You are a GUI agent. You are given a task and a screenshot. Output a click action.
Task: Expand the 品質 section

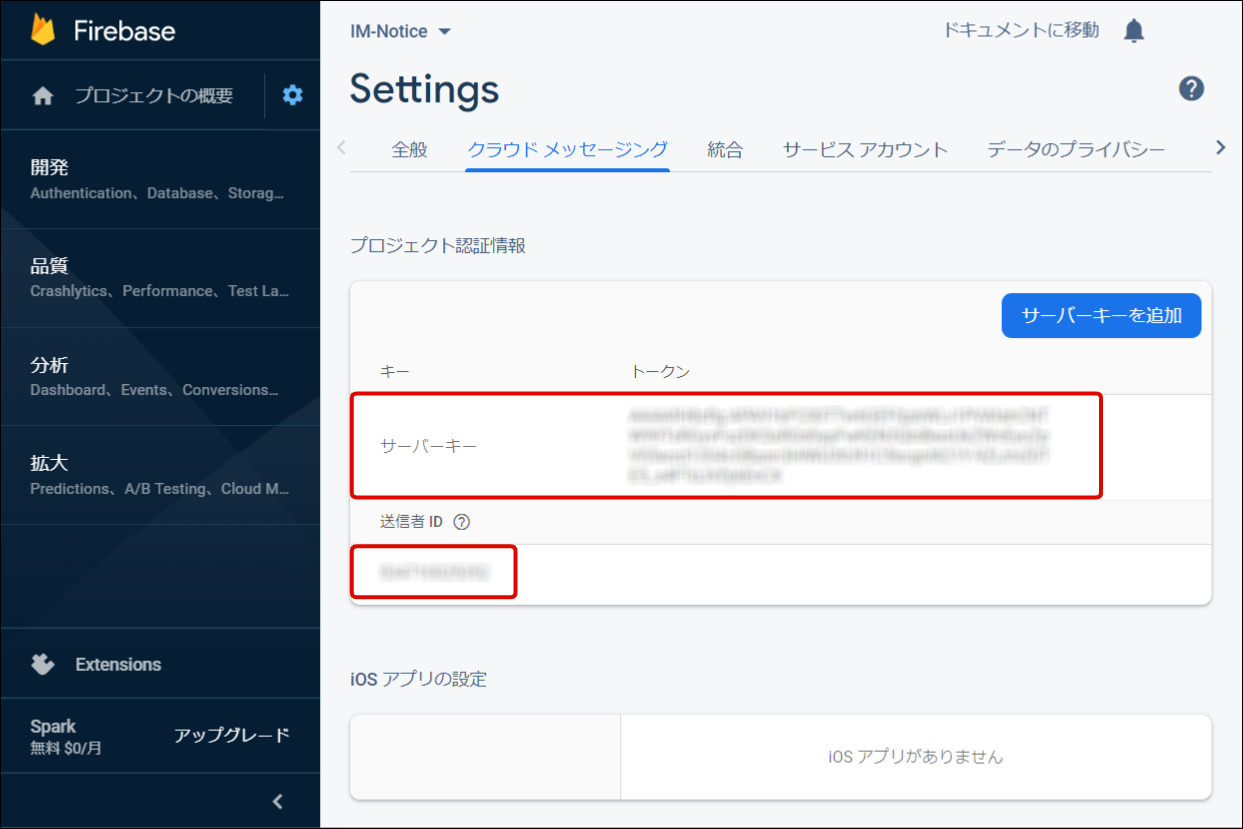click(160, 278)
